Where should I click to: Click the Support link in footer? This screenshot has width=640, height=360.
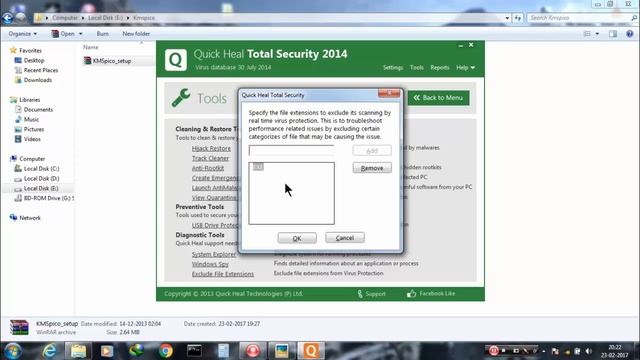[x=371, y=293]
